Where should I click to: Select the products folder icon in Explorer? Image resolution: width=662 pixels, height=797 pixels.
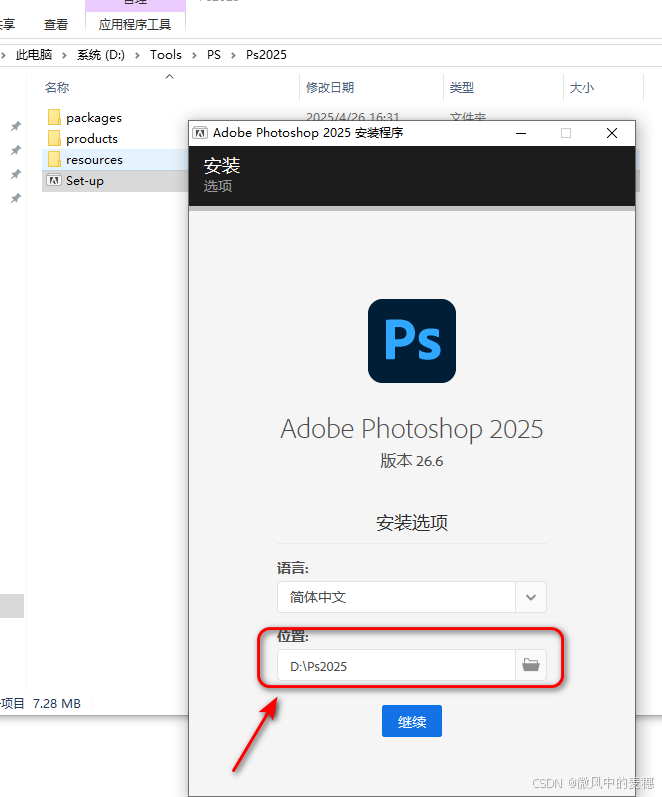[54, 138]
